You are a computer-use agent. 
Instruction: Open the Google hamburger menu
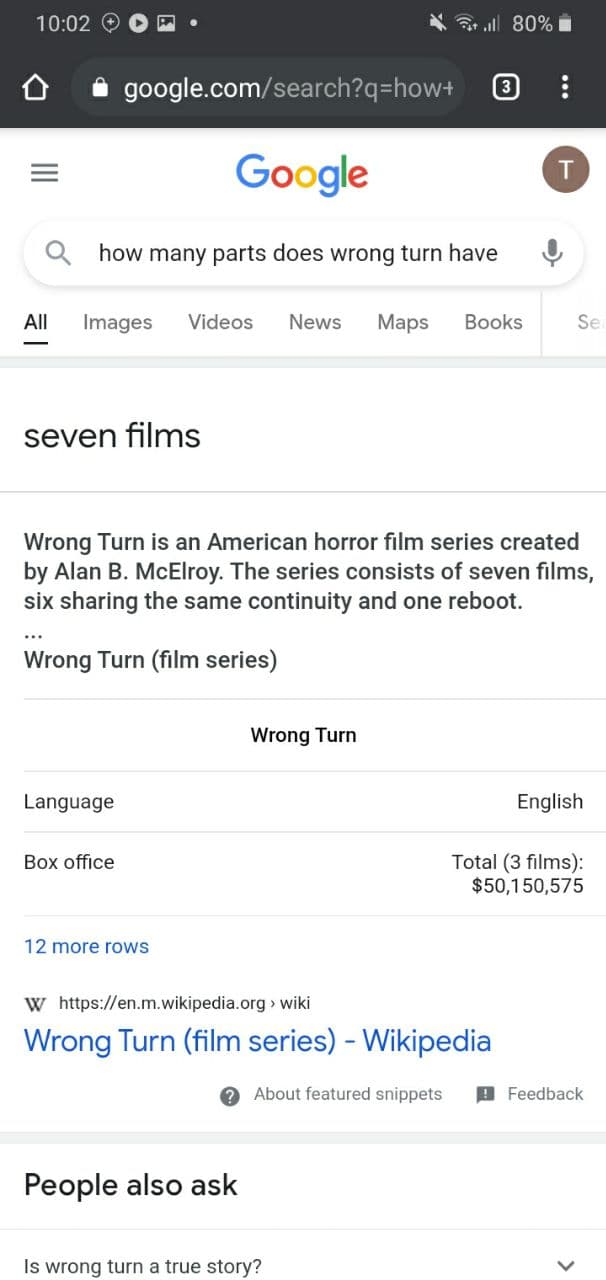tap(43, 173)
